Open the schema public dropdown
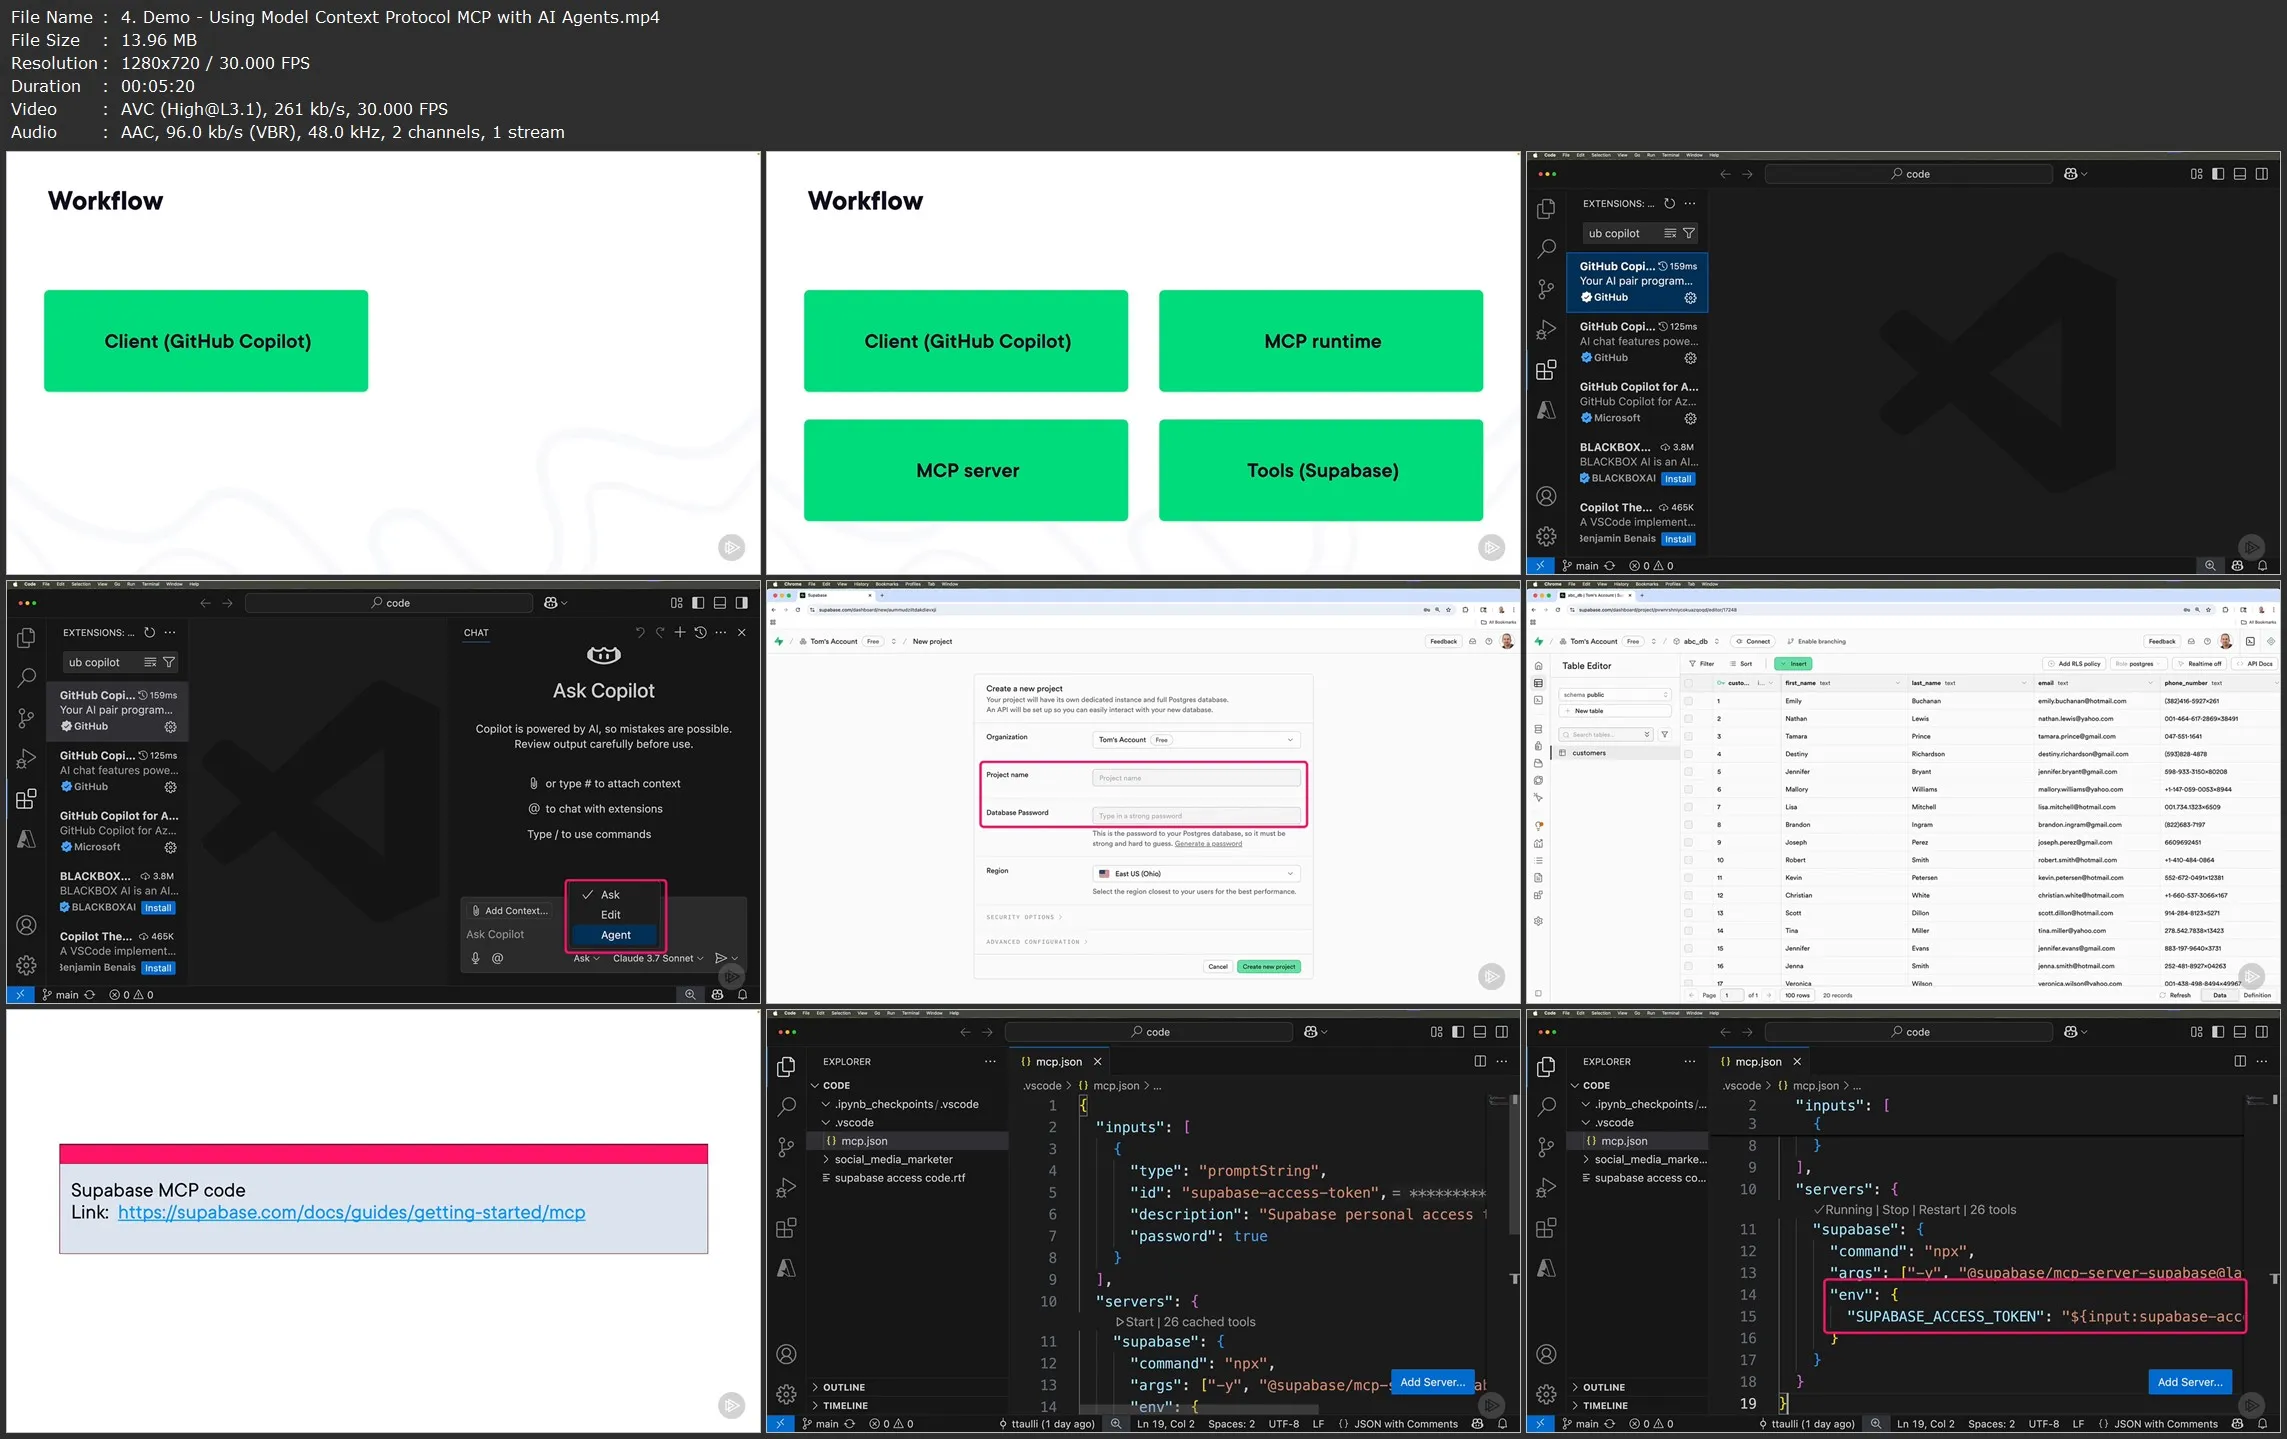The height and width of the screenshot is (1439, 2287). 1614,695
